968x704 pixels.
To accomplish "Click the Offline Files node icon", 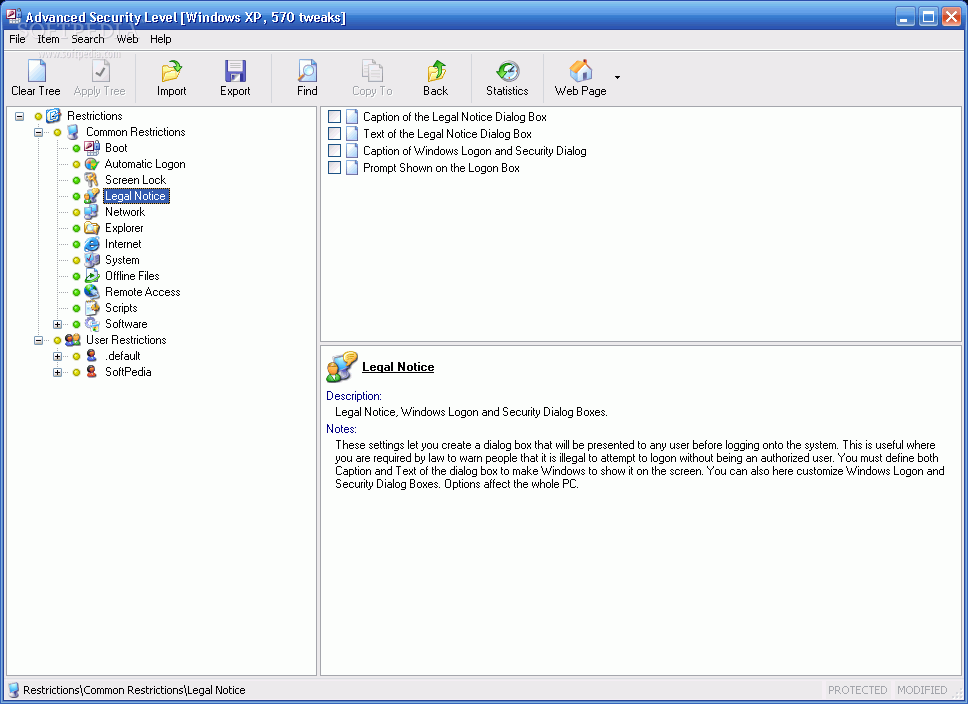I will (x=91, y=276).
